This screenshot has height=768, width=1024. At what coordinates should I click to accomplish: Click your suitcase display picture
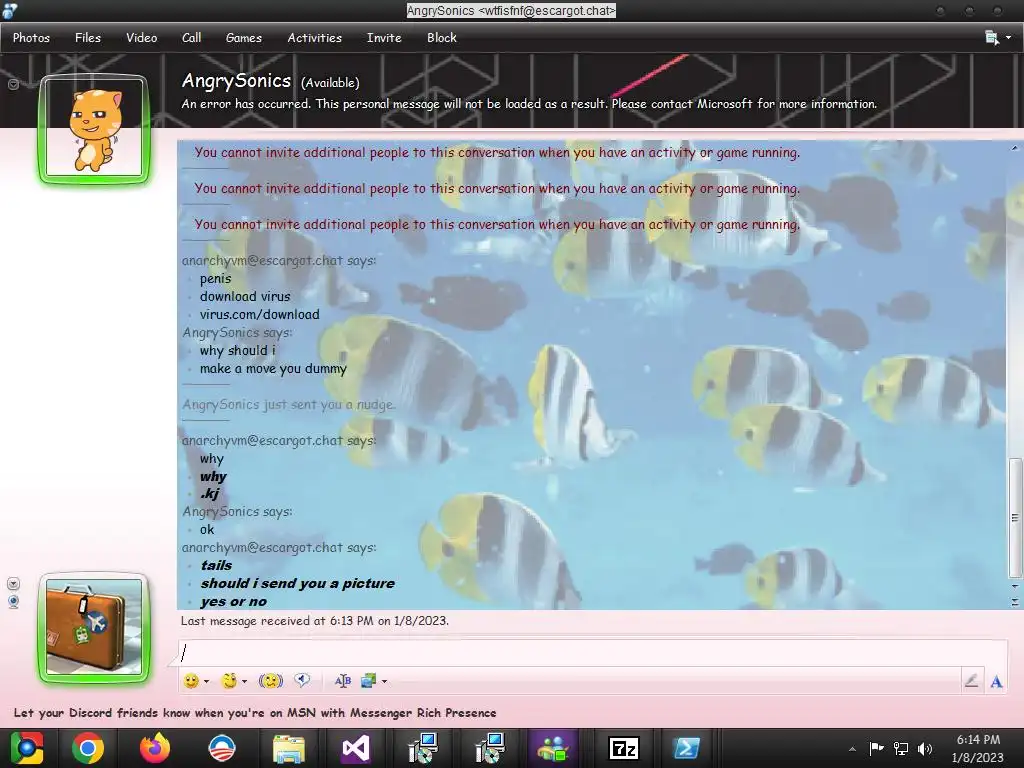pyautogui.click(x=94, y=627)
